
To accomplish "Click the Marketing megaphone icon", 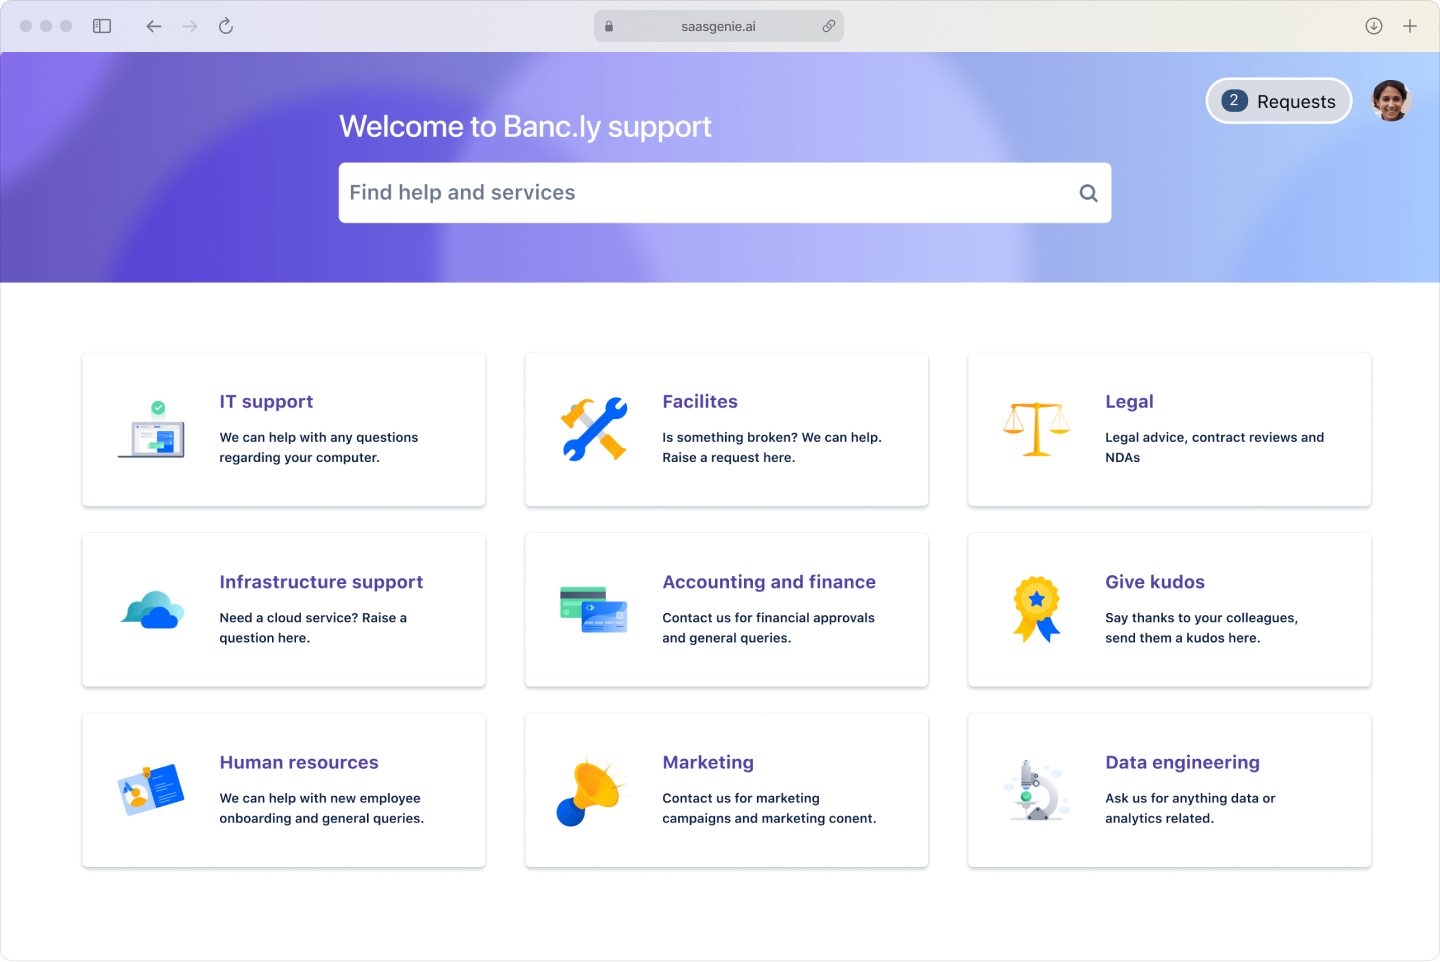I will (590, 792).
